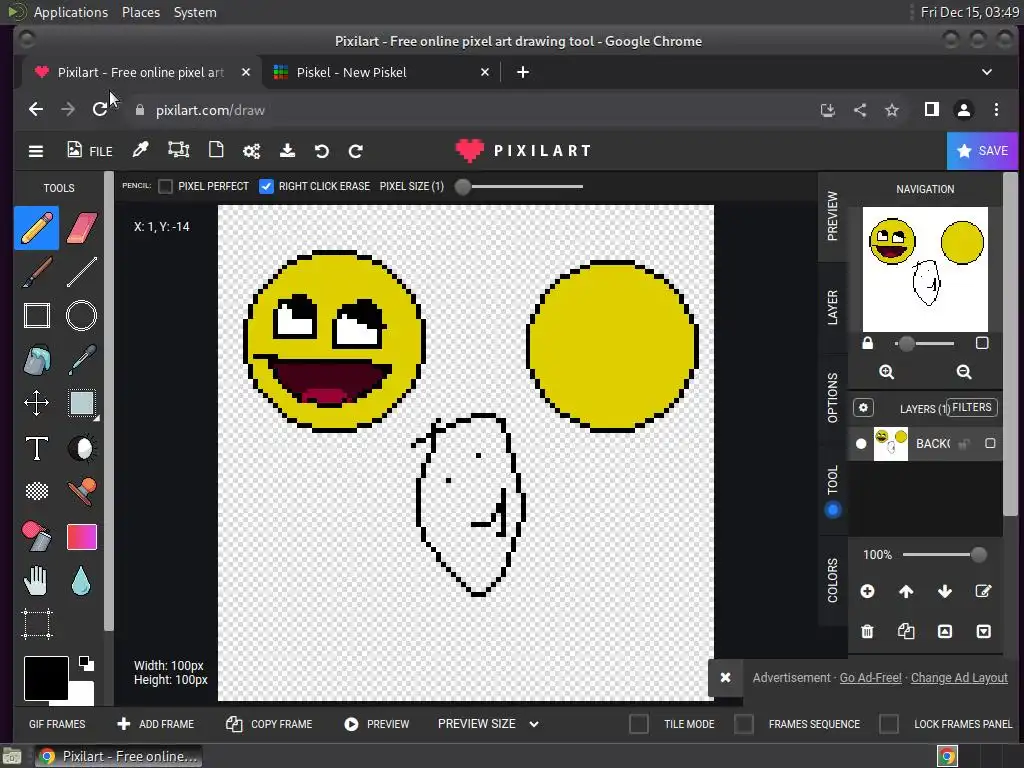Open the LAYER side tab

[833, 307]
